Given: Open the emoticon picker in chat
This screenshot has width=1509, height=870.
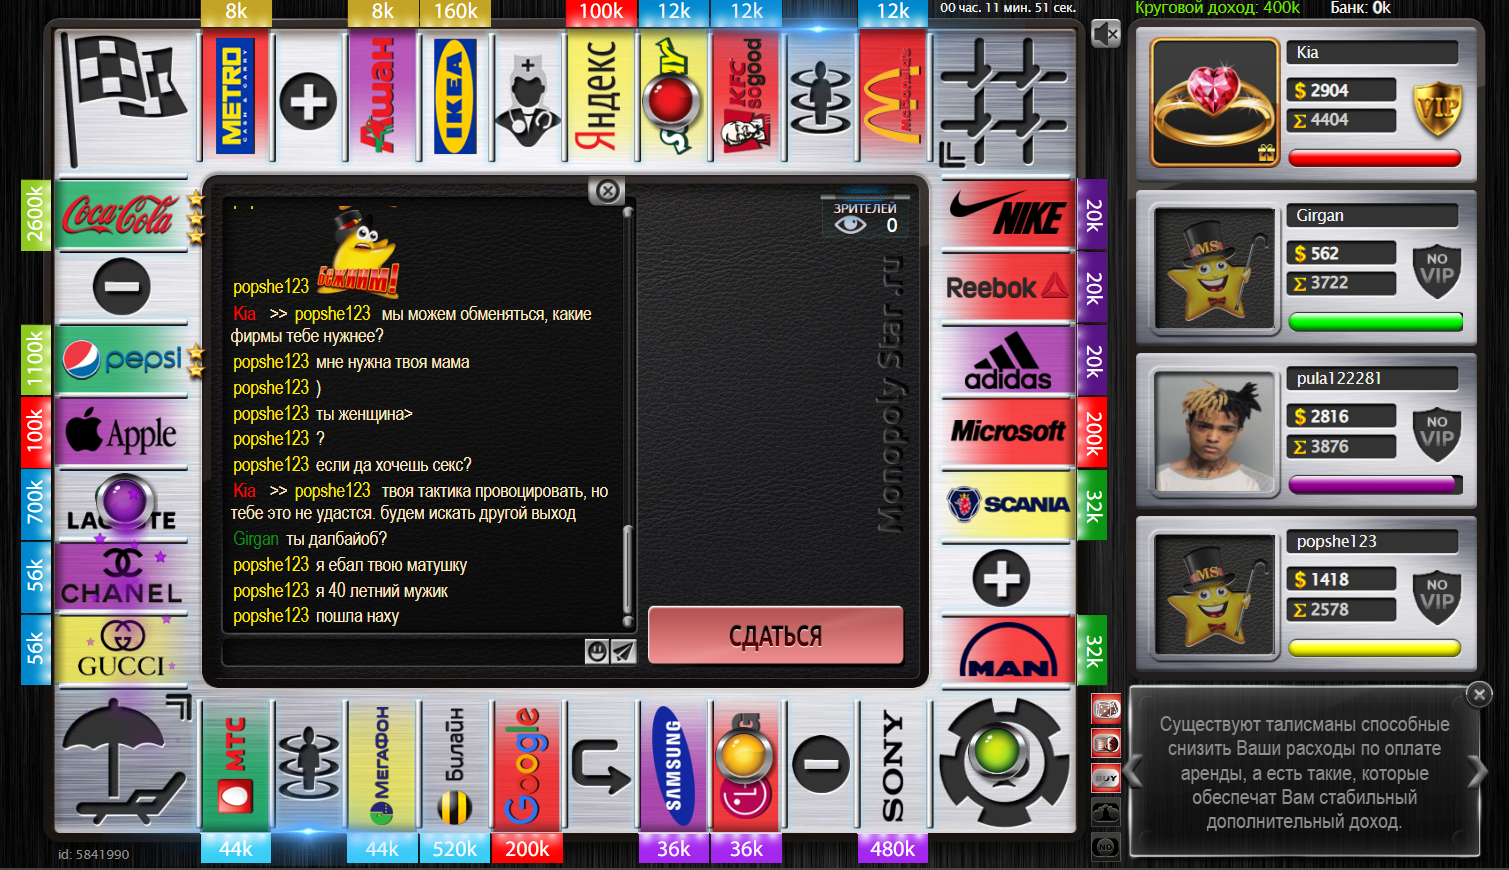Looking at the screenshot, I should point(597,652).
